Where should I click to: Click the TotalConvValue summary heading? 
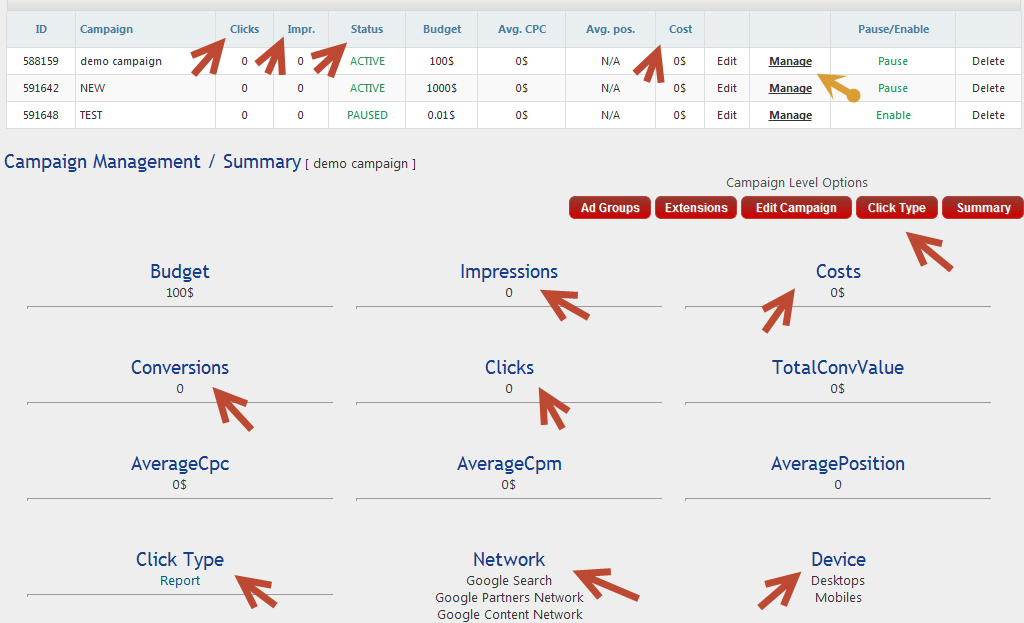click(838, 368)
